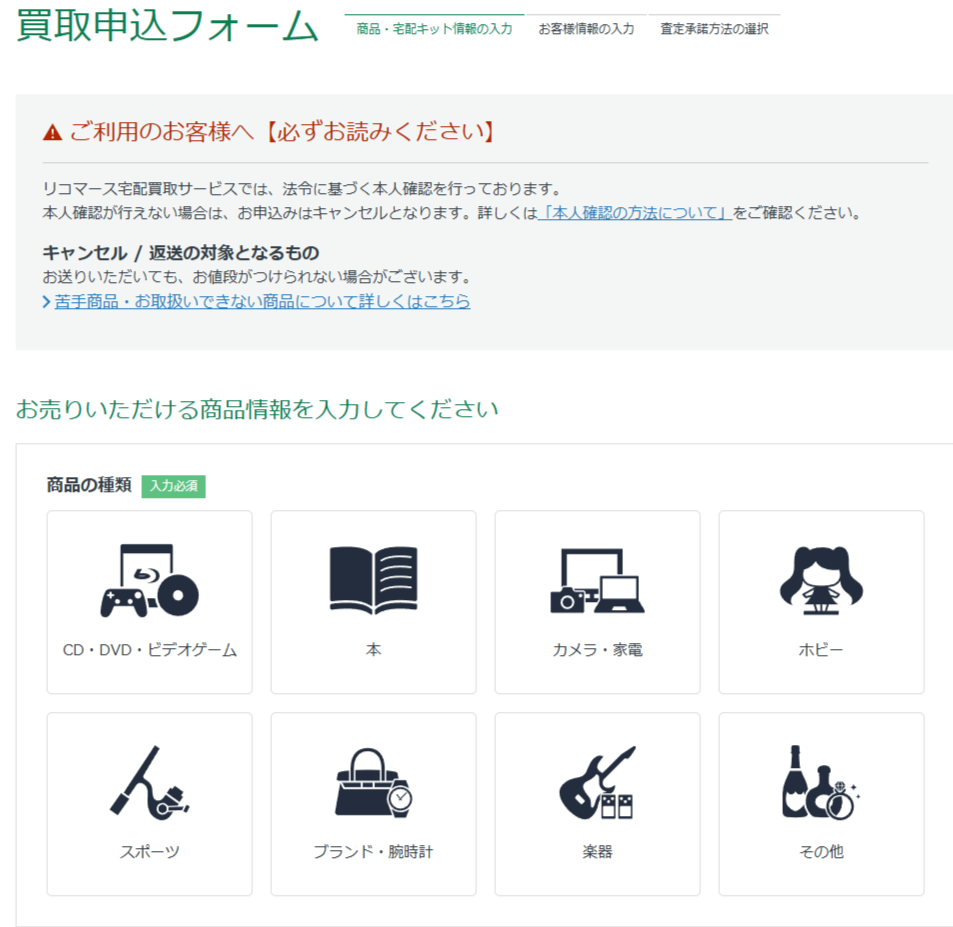Choose the camera and laptop icon
Image resolution: width=953 pixels, height=927 pixels.
coord(597,581)
